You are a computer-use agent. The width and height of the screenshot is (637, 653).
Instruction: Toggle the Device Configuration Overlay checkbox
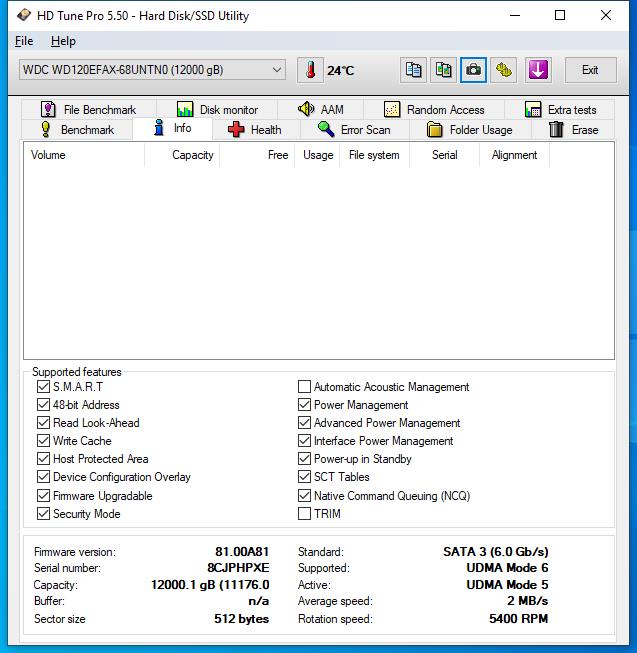[43, 476]
